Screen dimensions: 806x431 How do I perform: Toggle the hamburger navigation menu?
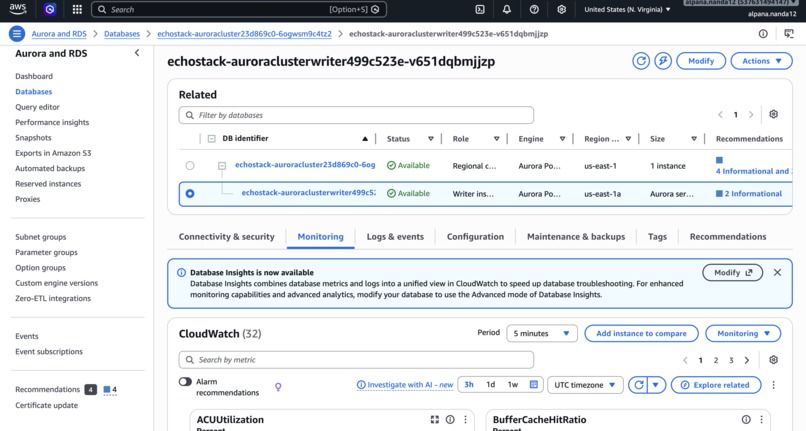click(x=16, y=34)
